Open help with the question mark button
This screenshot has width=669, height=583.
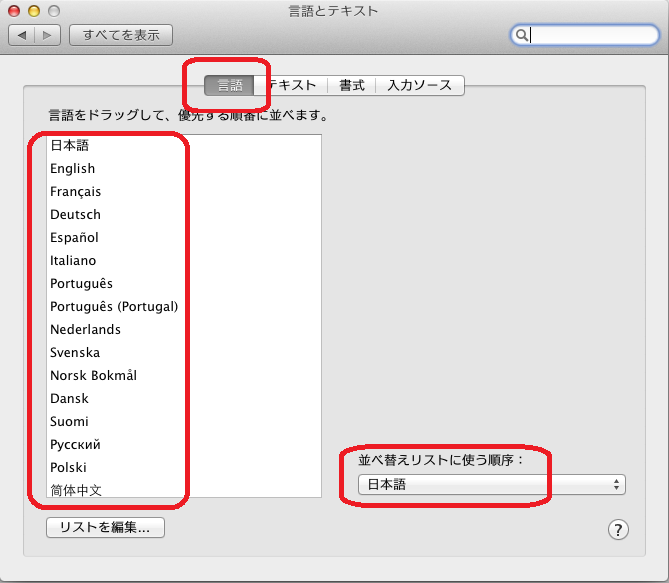618,530
